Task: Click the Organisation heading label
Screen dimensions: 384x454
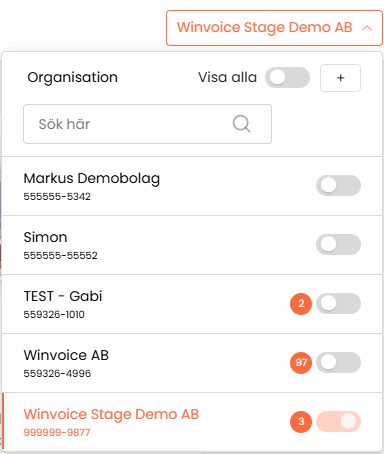Action: coord(72,77)
